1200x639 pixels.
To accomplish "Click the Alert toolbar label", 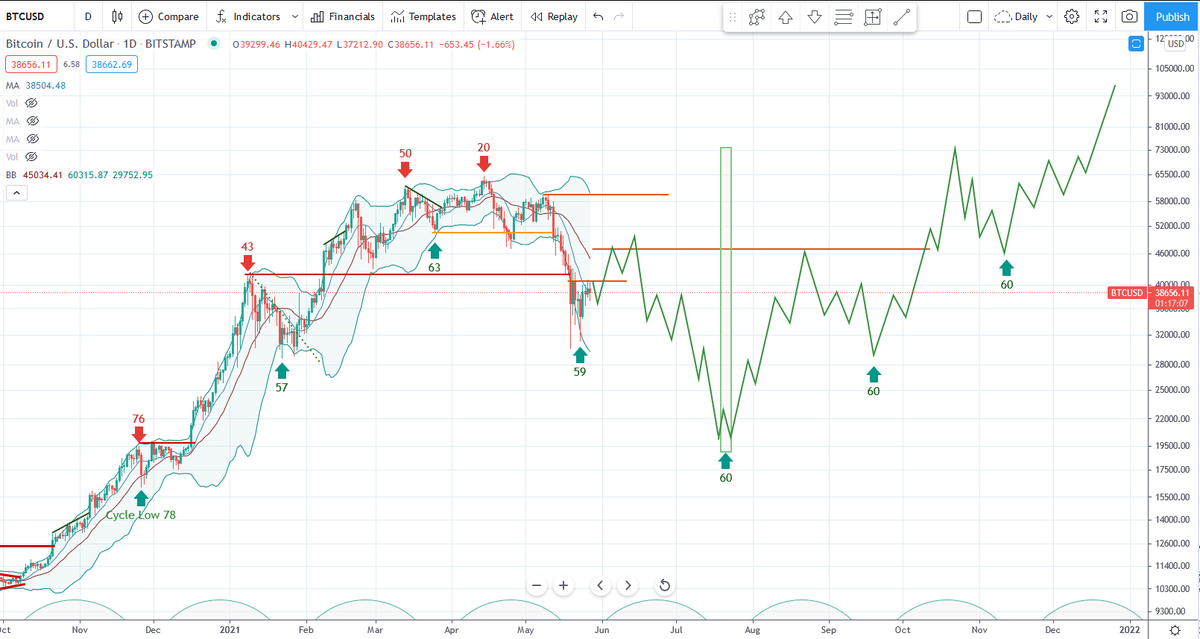I will tap(502, 17).
